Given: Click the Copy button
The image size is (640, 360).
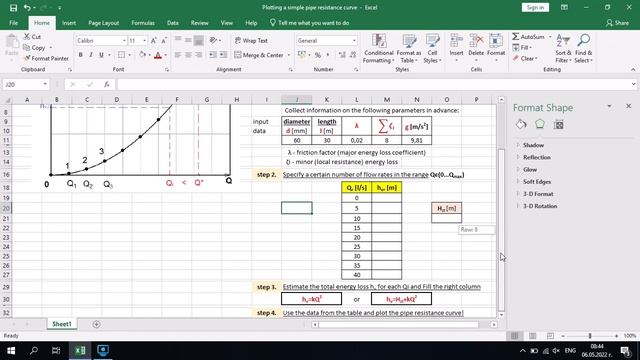Looking at the screenshot, I should click(x=34, y=48).
